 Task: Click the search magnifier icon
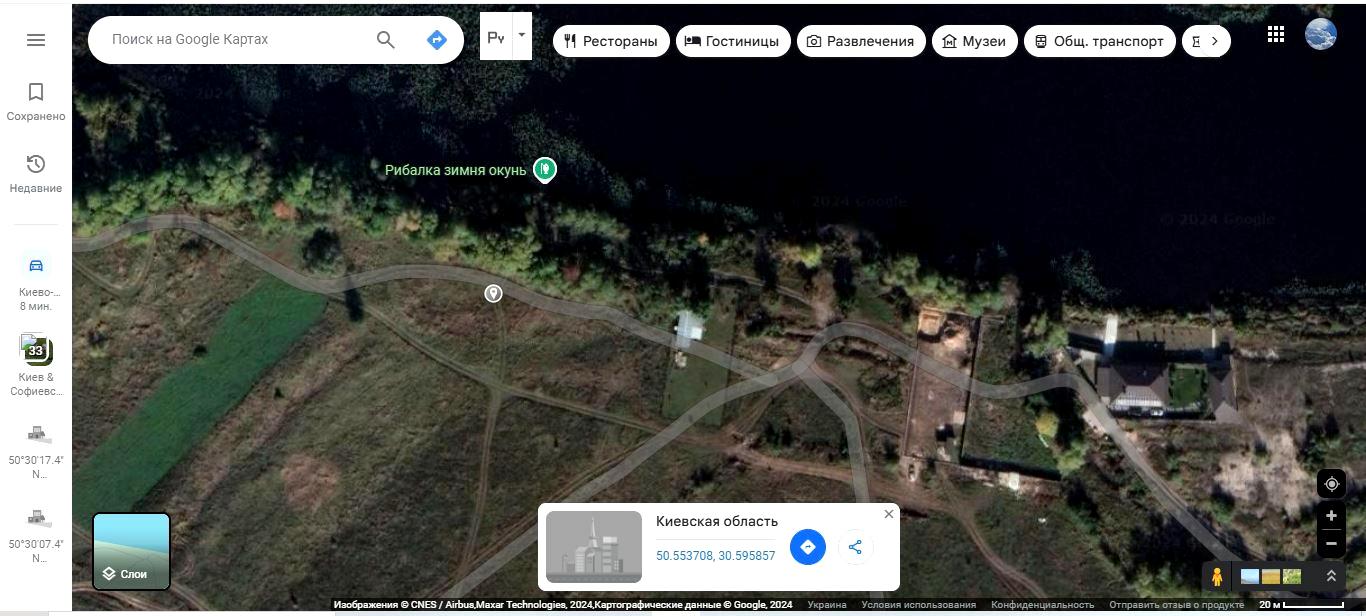(x=386, y=40)
